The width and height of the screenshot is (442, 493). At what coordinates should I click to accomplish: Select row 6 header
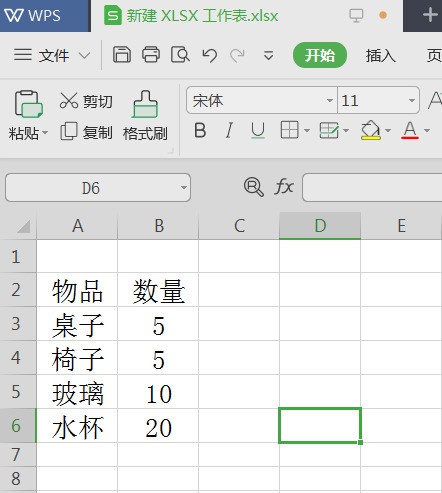coord(18,425)
